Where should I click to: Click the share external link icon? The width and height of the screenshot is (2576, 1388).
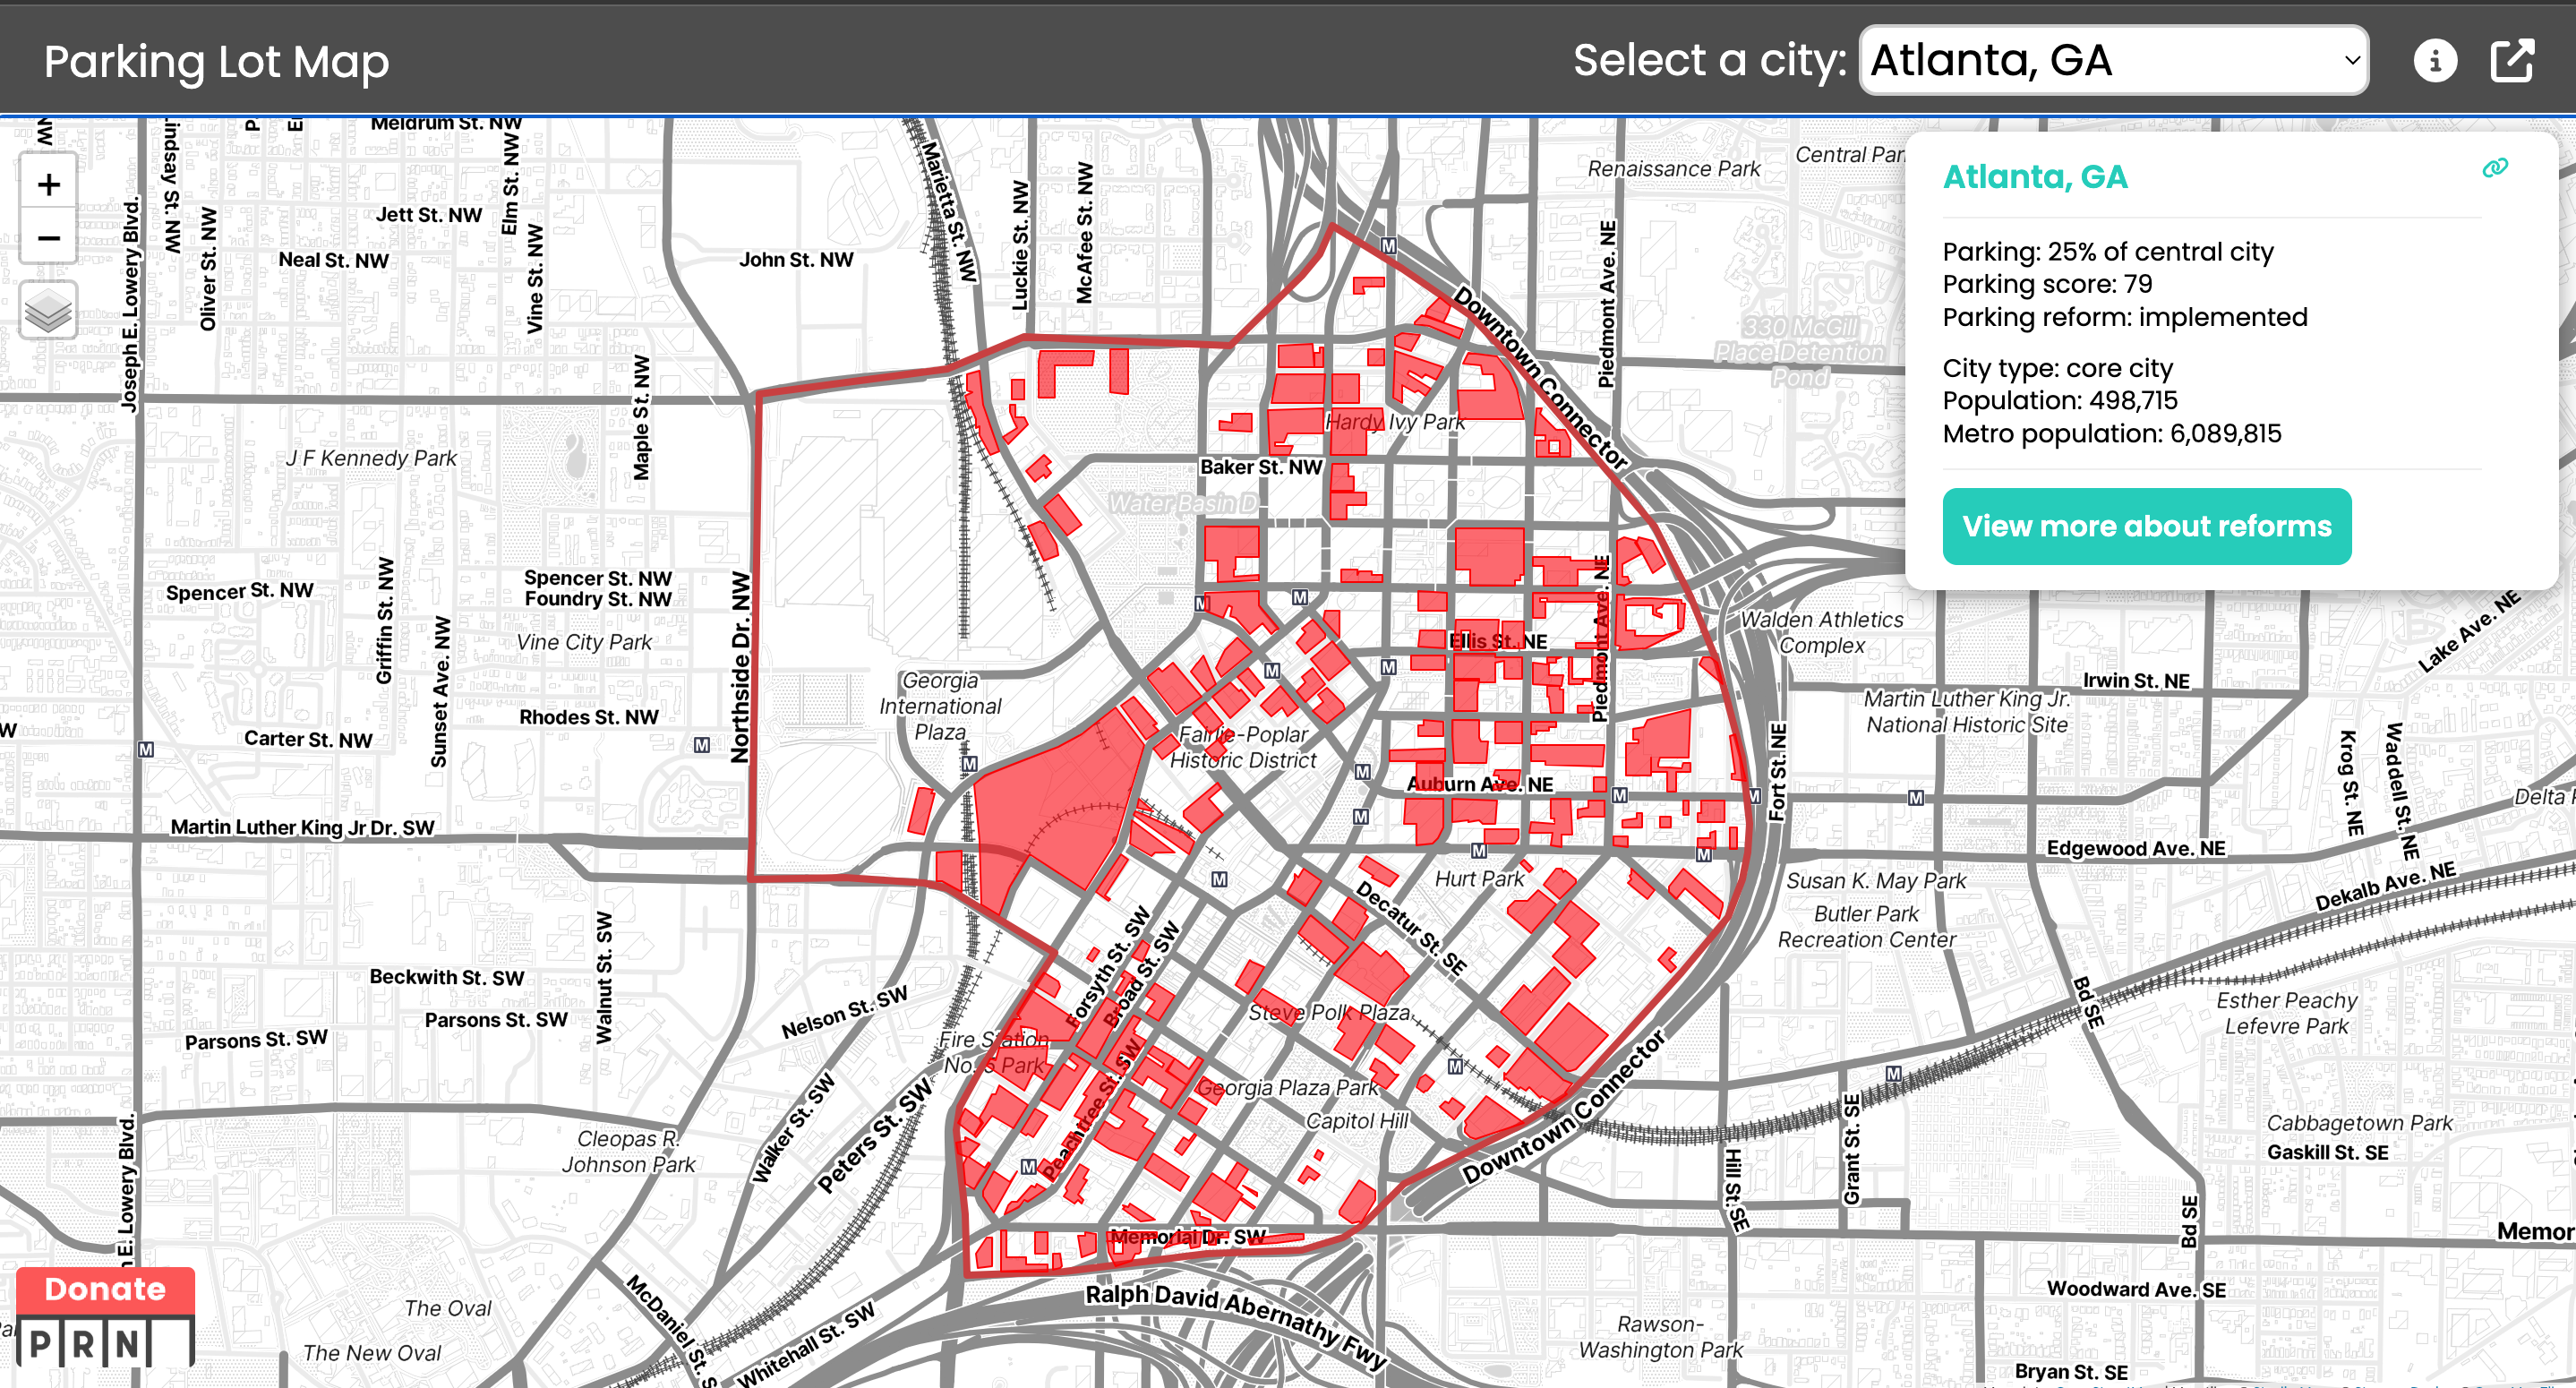2512,61
